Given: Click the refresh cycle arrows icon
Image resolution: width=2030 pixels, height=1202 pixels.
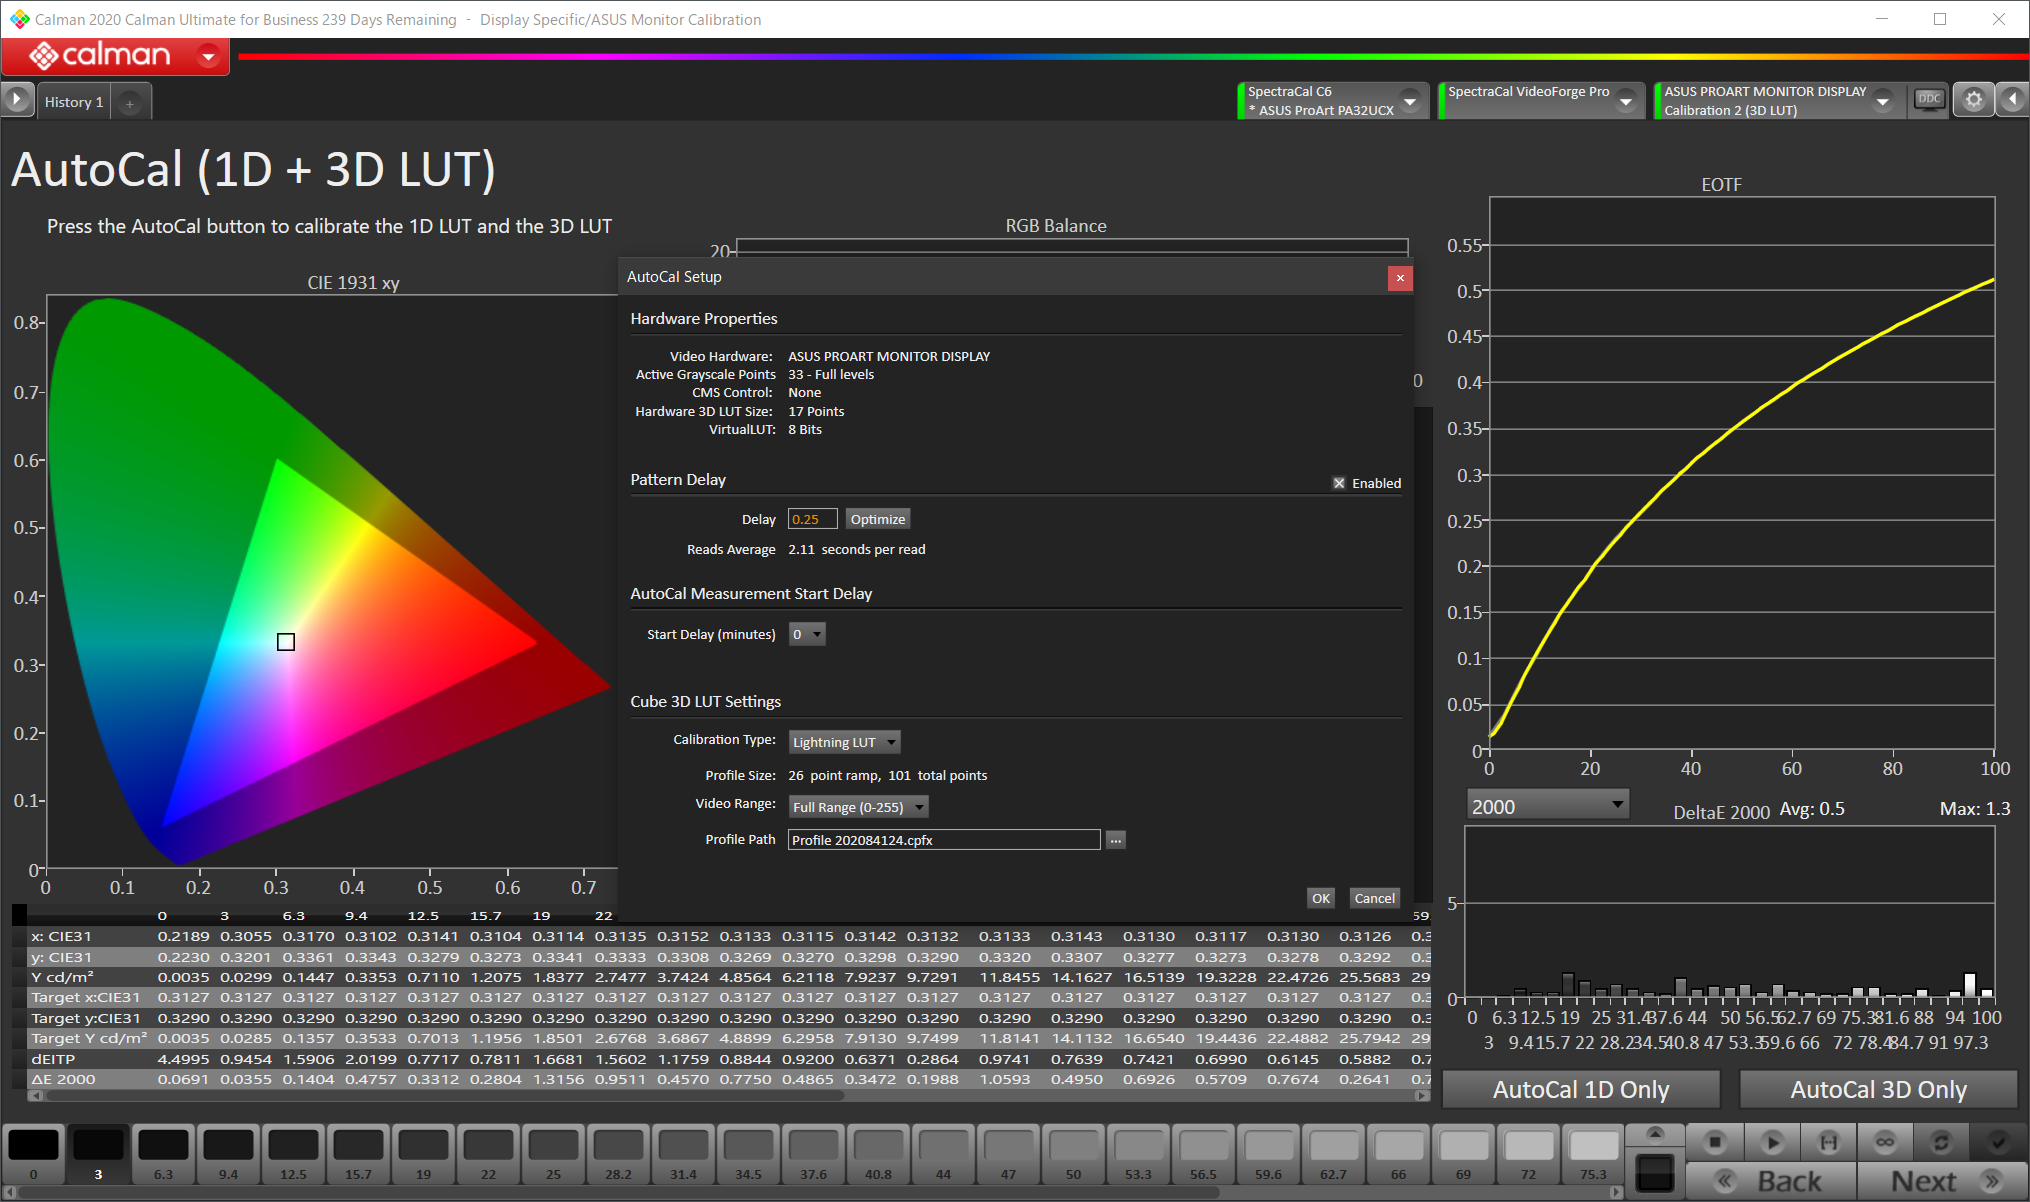Looking at the screenshot, I should pyautogui.click(x=1941, y=1141).
